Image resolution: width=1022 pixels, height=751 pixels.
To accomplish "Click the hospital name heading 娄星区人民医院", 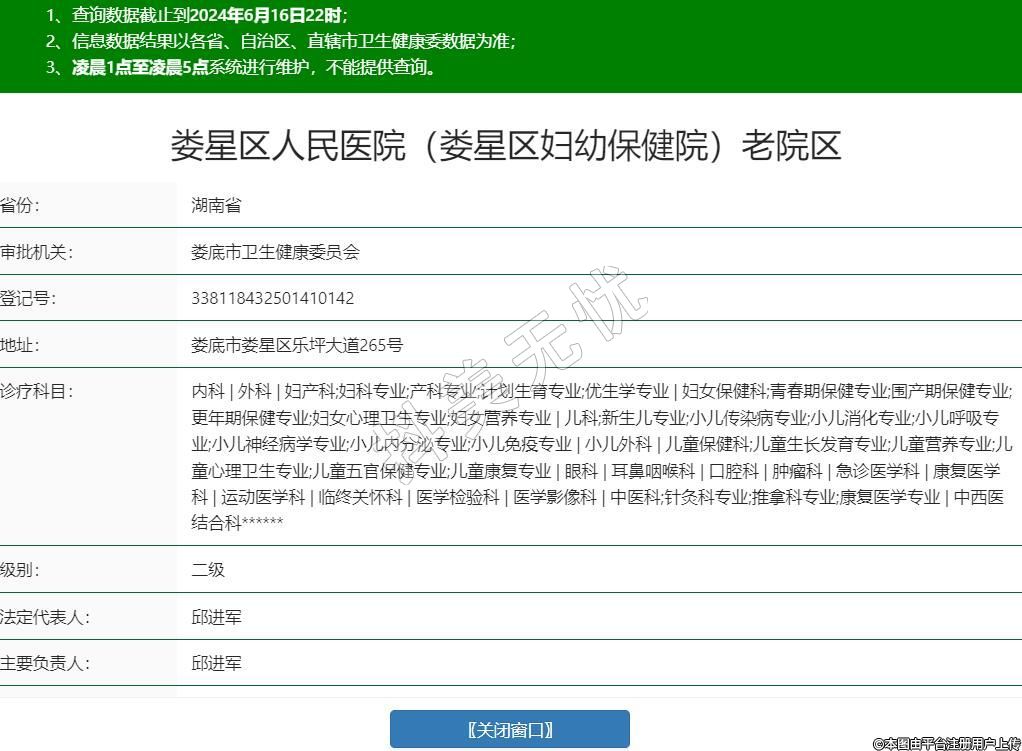I will (505, 146).
